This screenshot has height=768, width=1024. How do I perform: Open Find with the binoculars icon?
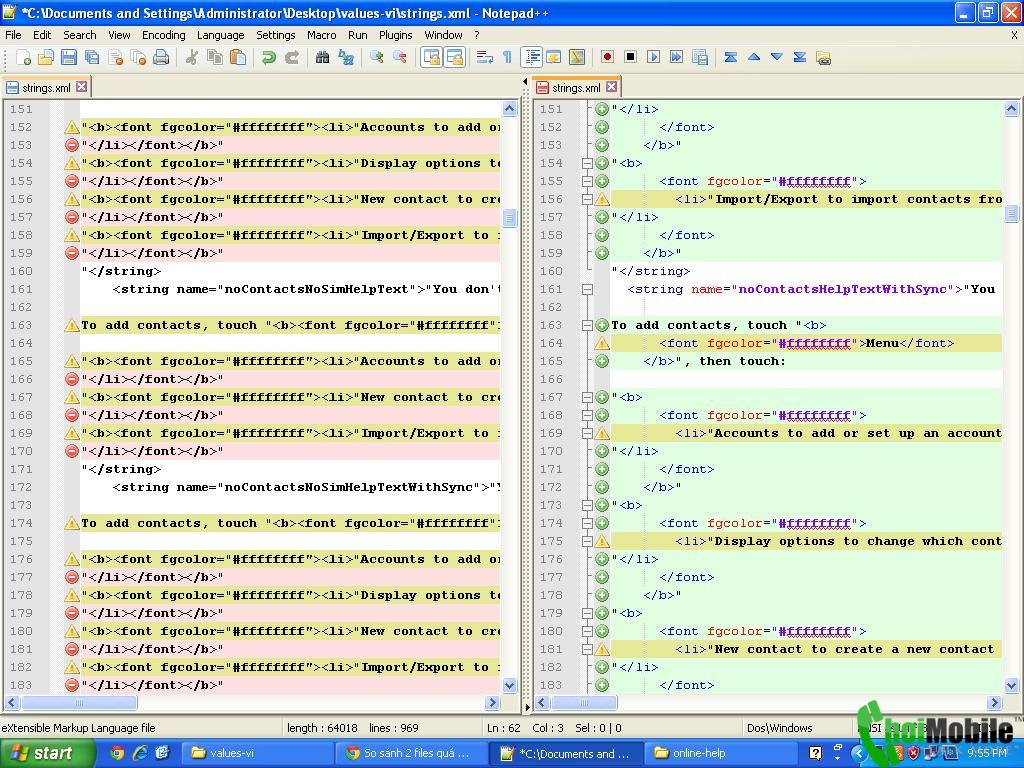click(x=322, y=58)
